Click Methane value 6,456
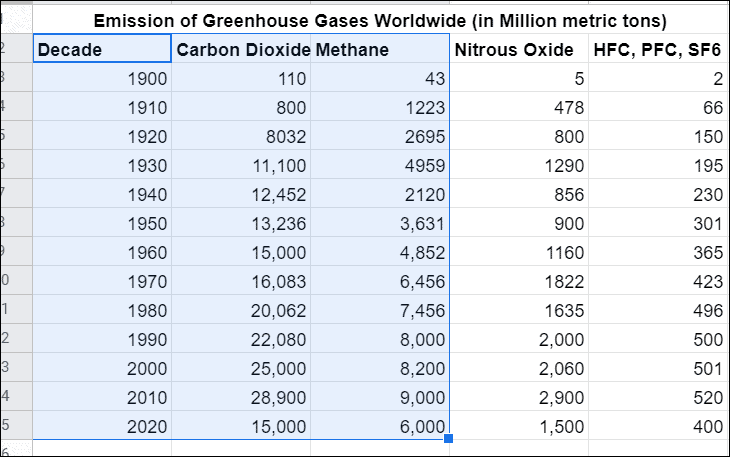This screenshot has width=730, height=457. point(380,281)
